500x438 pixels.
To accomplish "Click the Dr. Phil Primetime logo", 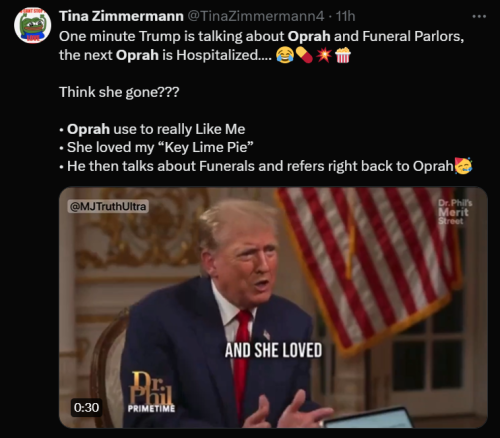I will click(x=151, y=392).
